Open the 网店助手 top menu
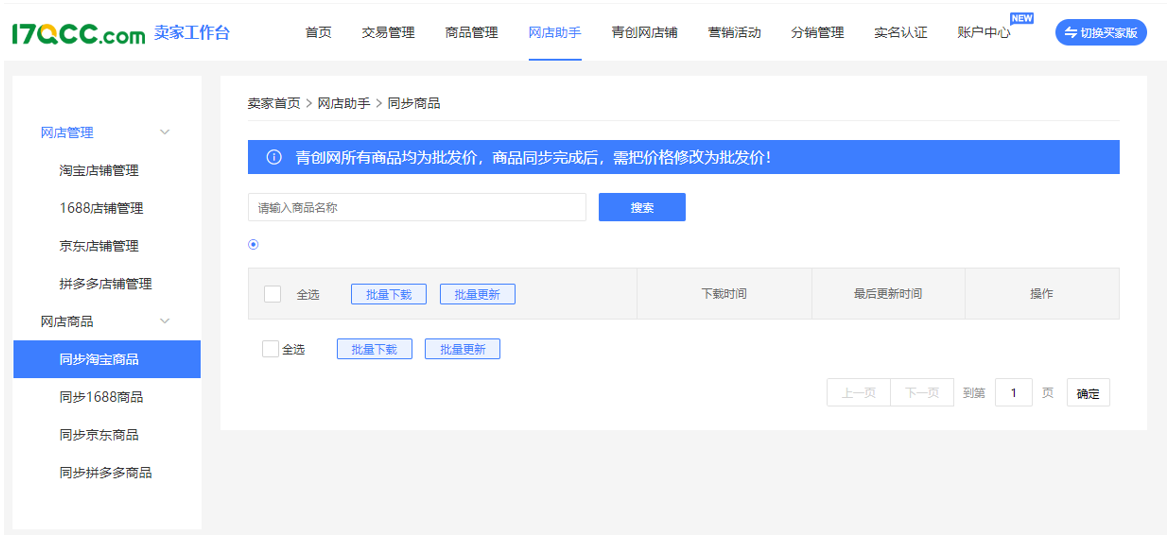Screen dimensions: 1171x536 (554, 33)
